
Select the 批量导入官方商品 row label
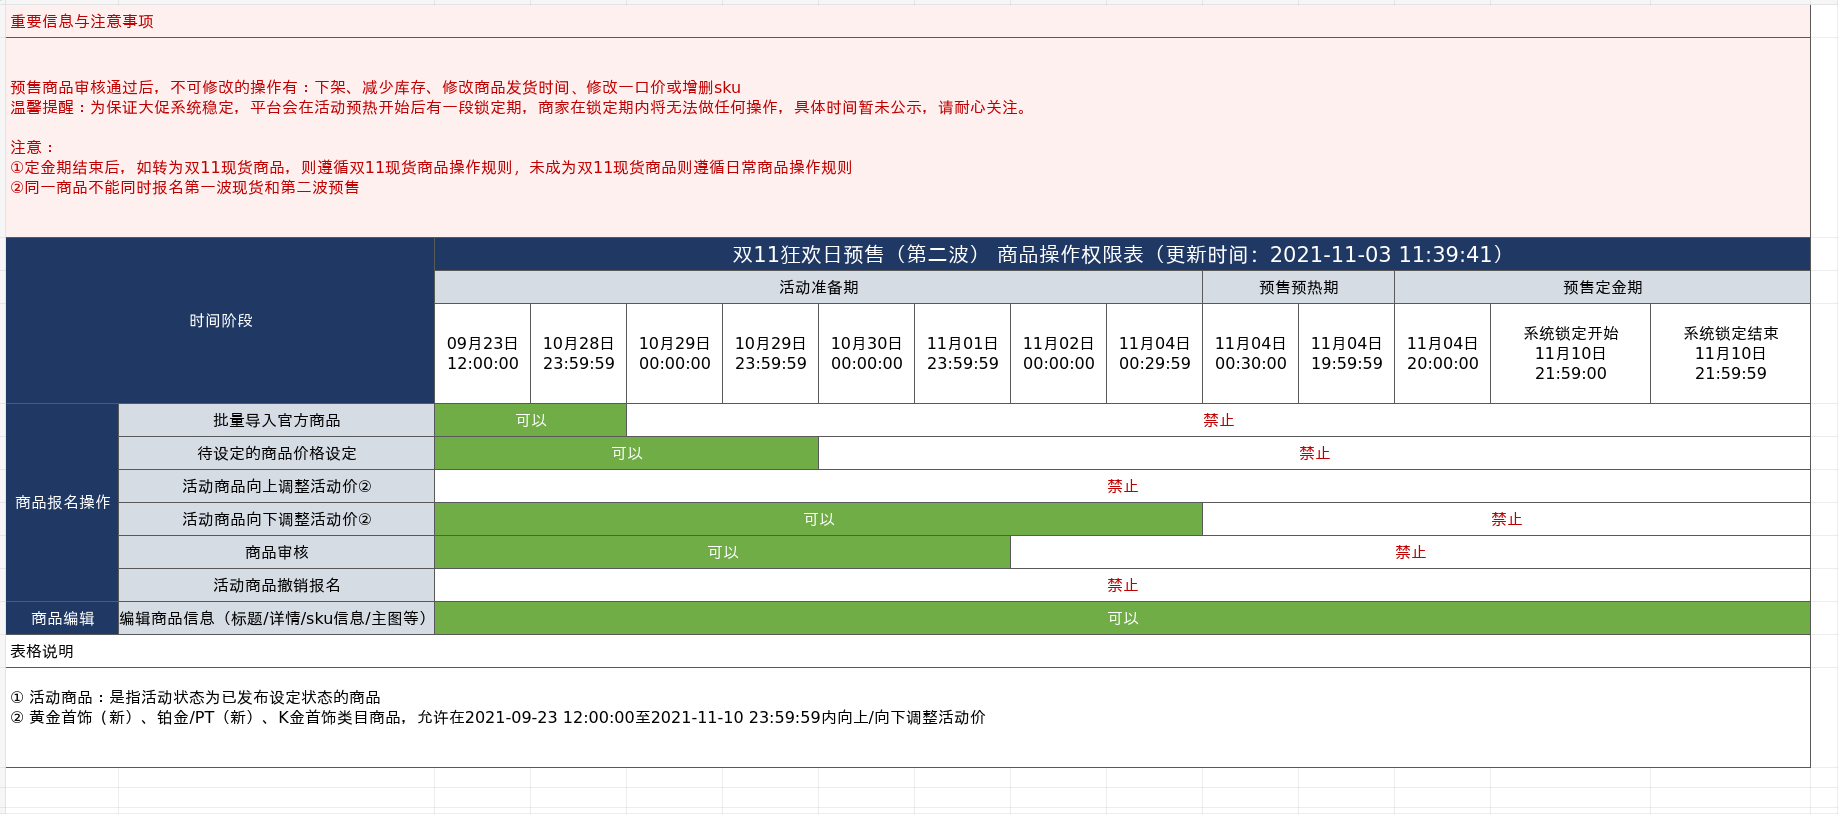tap(276, 420)
